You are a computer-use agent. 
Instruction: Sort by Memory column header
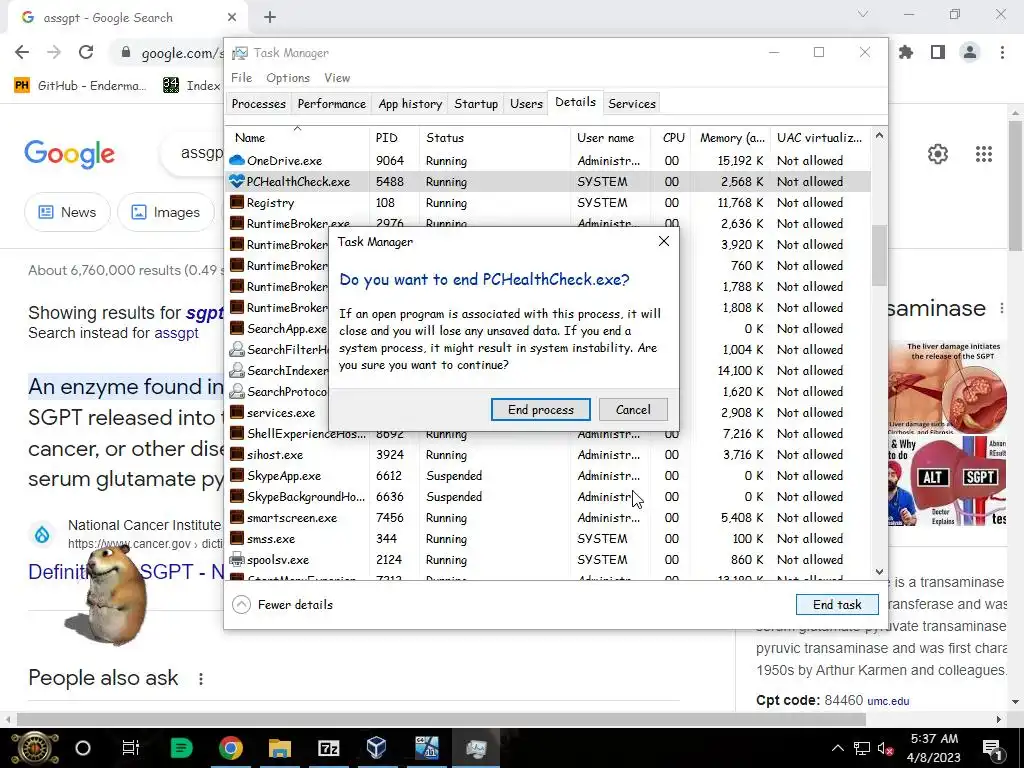pyautogui.click(x=732, y=138)
